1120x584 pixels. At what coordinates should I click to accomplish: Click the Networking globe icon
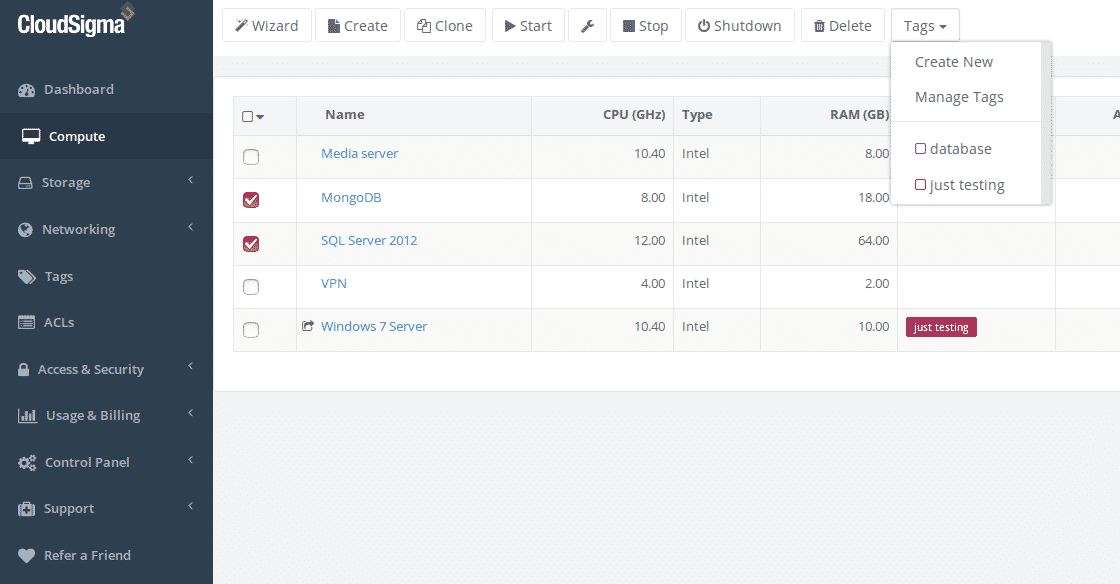[x=26, y=230]
